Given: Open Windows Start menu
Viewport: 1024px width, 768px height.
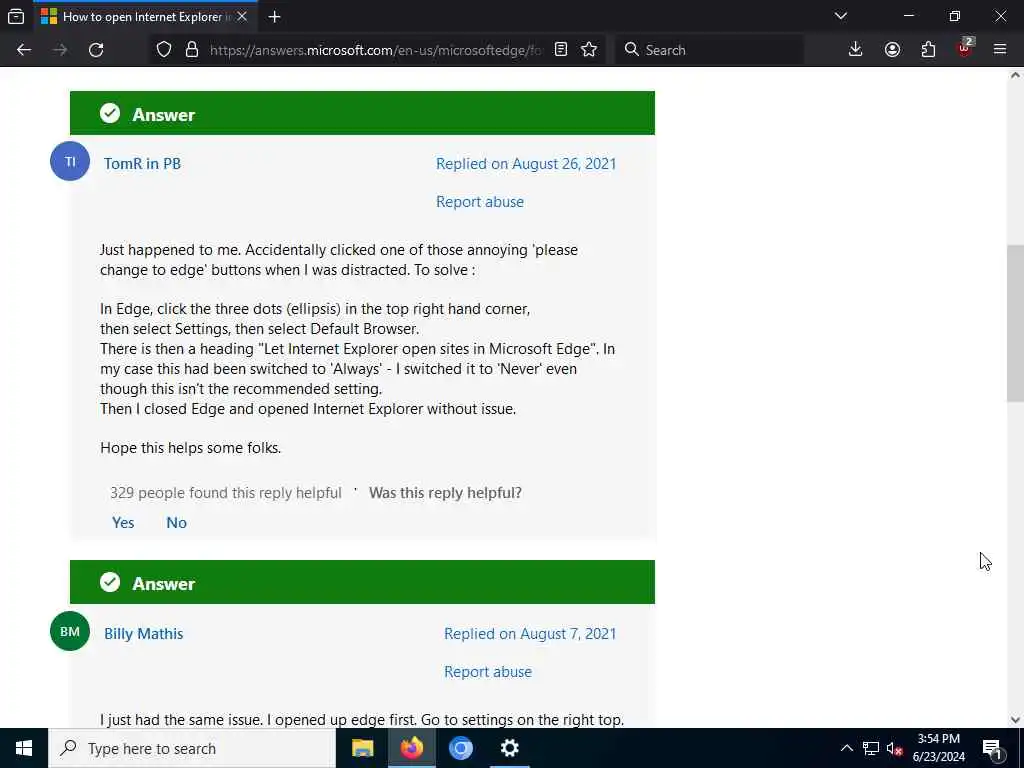Looking at the screenshot, I should [x=24, y=748].
